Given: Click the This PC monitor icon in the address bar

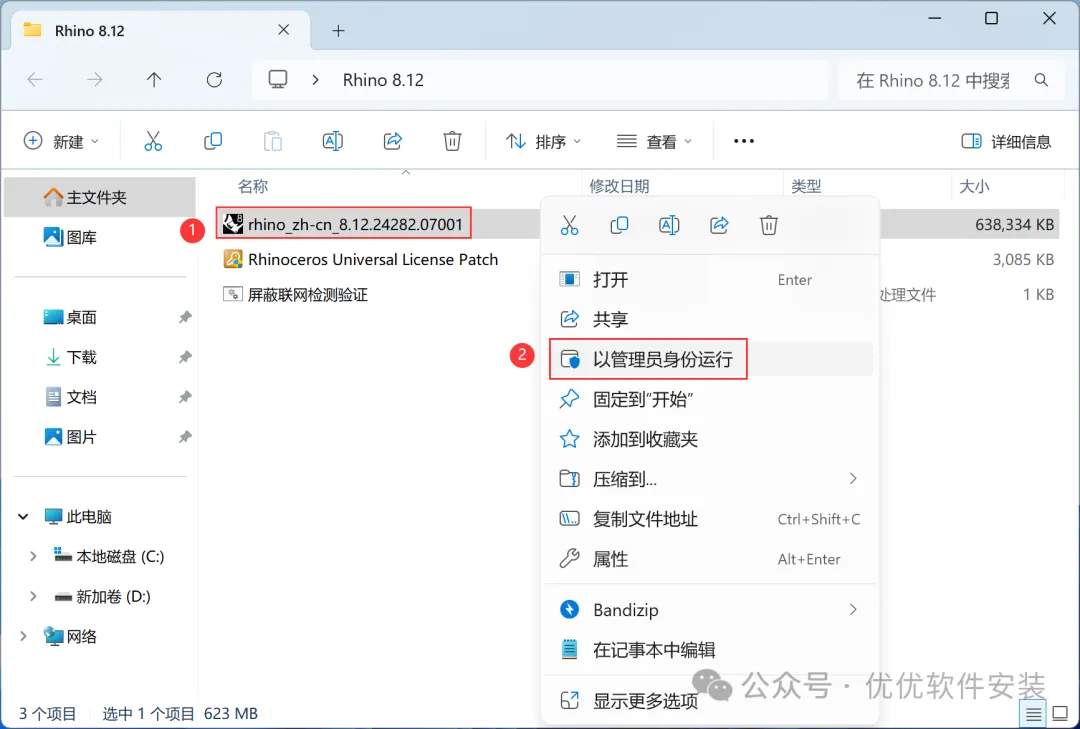Looking at the screenshot, I should [x=278, y=80].
